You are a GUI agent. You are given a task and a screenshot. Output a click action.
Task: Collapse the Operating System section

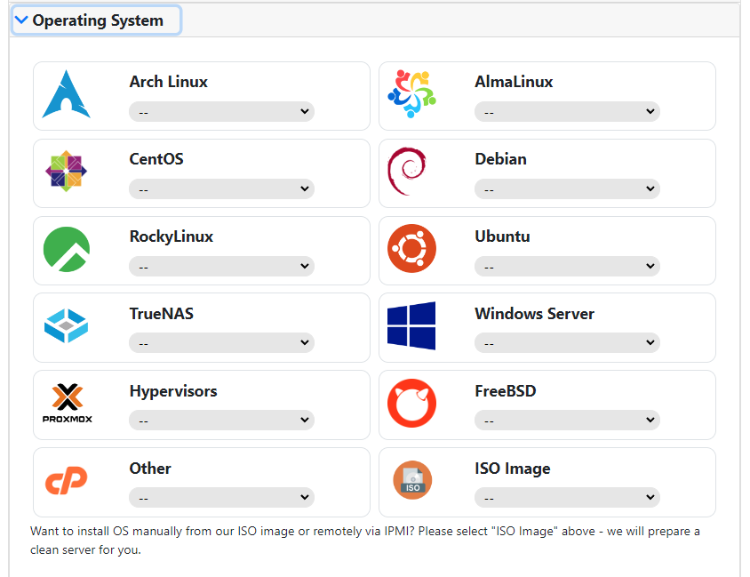(x=96, y=20)
